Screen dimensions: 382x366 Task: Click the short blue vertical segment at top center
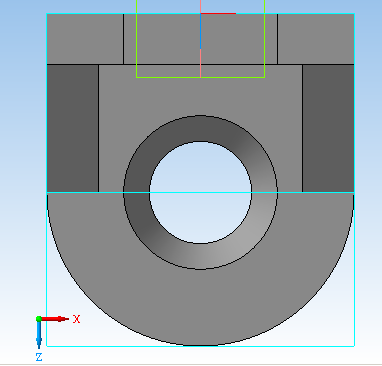(x=200, y=32)
